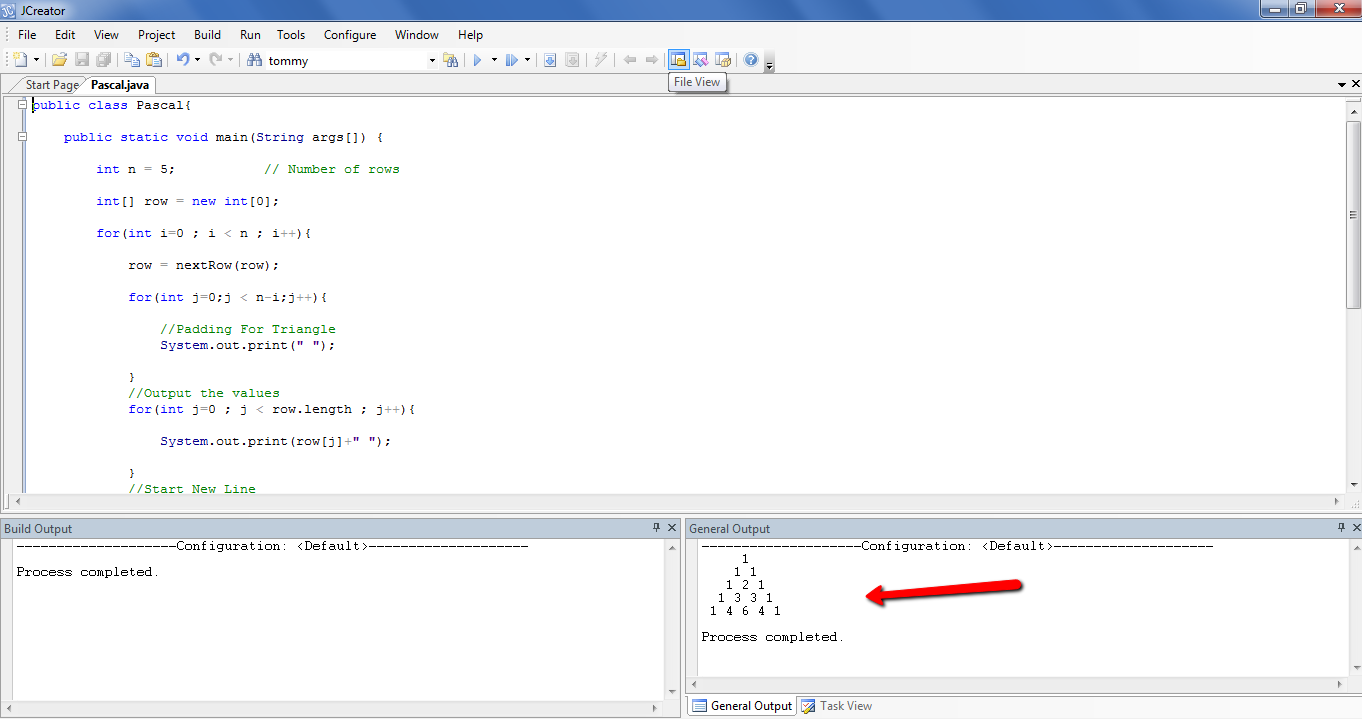Click the 'row = nextRow(row);' code line
This screenshot has height=719, width=1362.
tap(204, 265)
